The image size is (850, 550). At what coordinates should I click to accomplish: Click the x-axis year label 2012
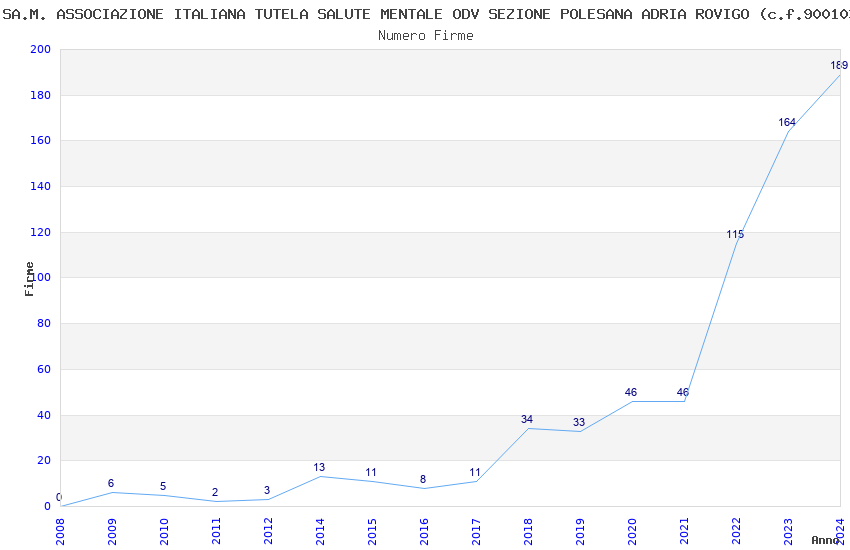point(268,532)
